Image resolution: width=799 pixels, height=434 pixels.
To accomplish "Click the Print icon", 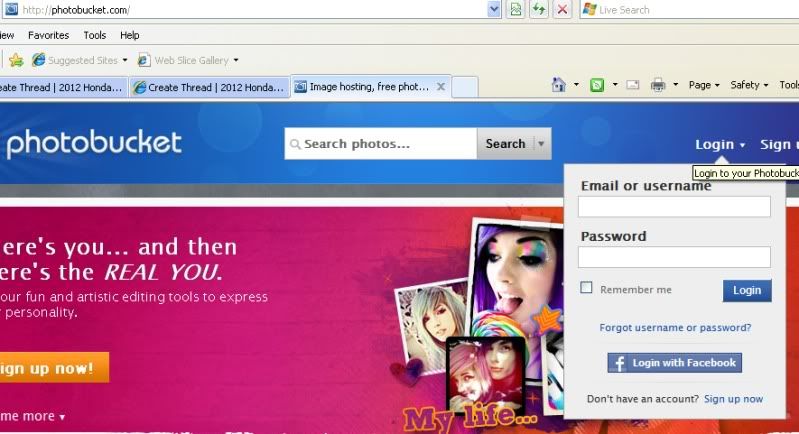I will (658, 85).
